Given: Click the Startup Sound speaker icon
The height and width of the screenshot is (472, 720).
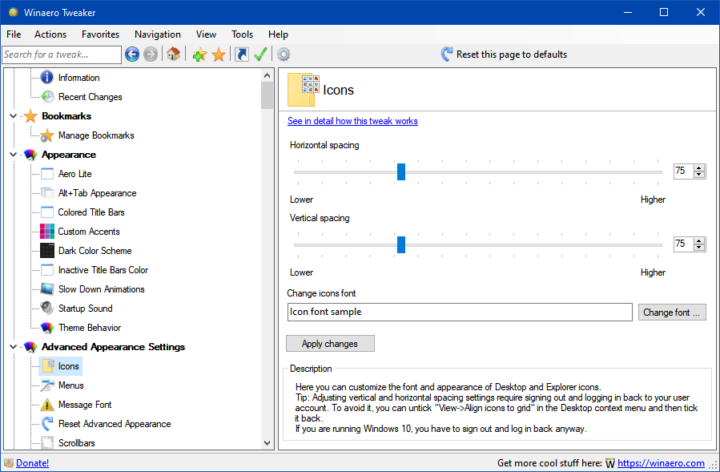Looking at the screenshot, I should tap(47, 308).
